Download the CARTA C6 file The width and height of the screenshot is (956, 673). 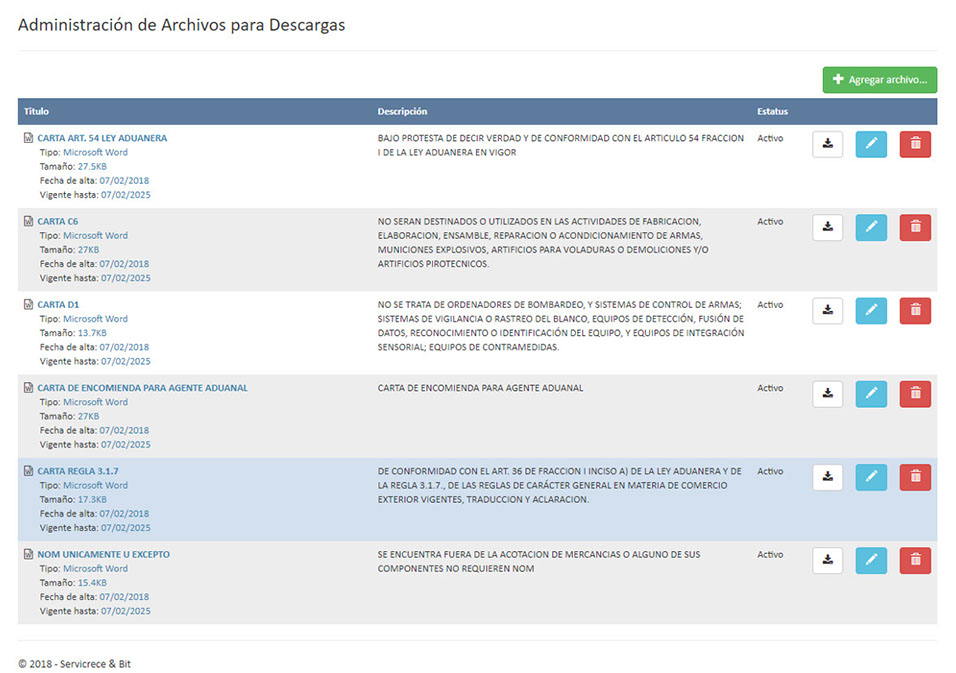pyautogui.click(x=827, y=227)
